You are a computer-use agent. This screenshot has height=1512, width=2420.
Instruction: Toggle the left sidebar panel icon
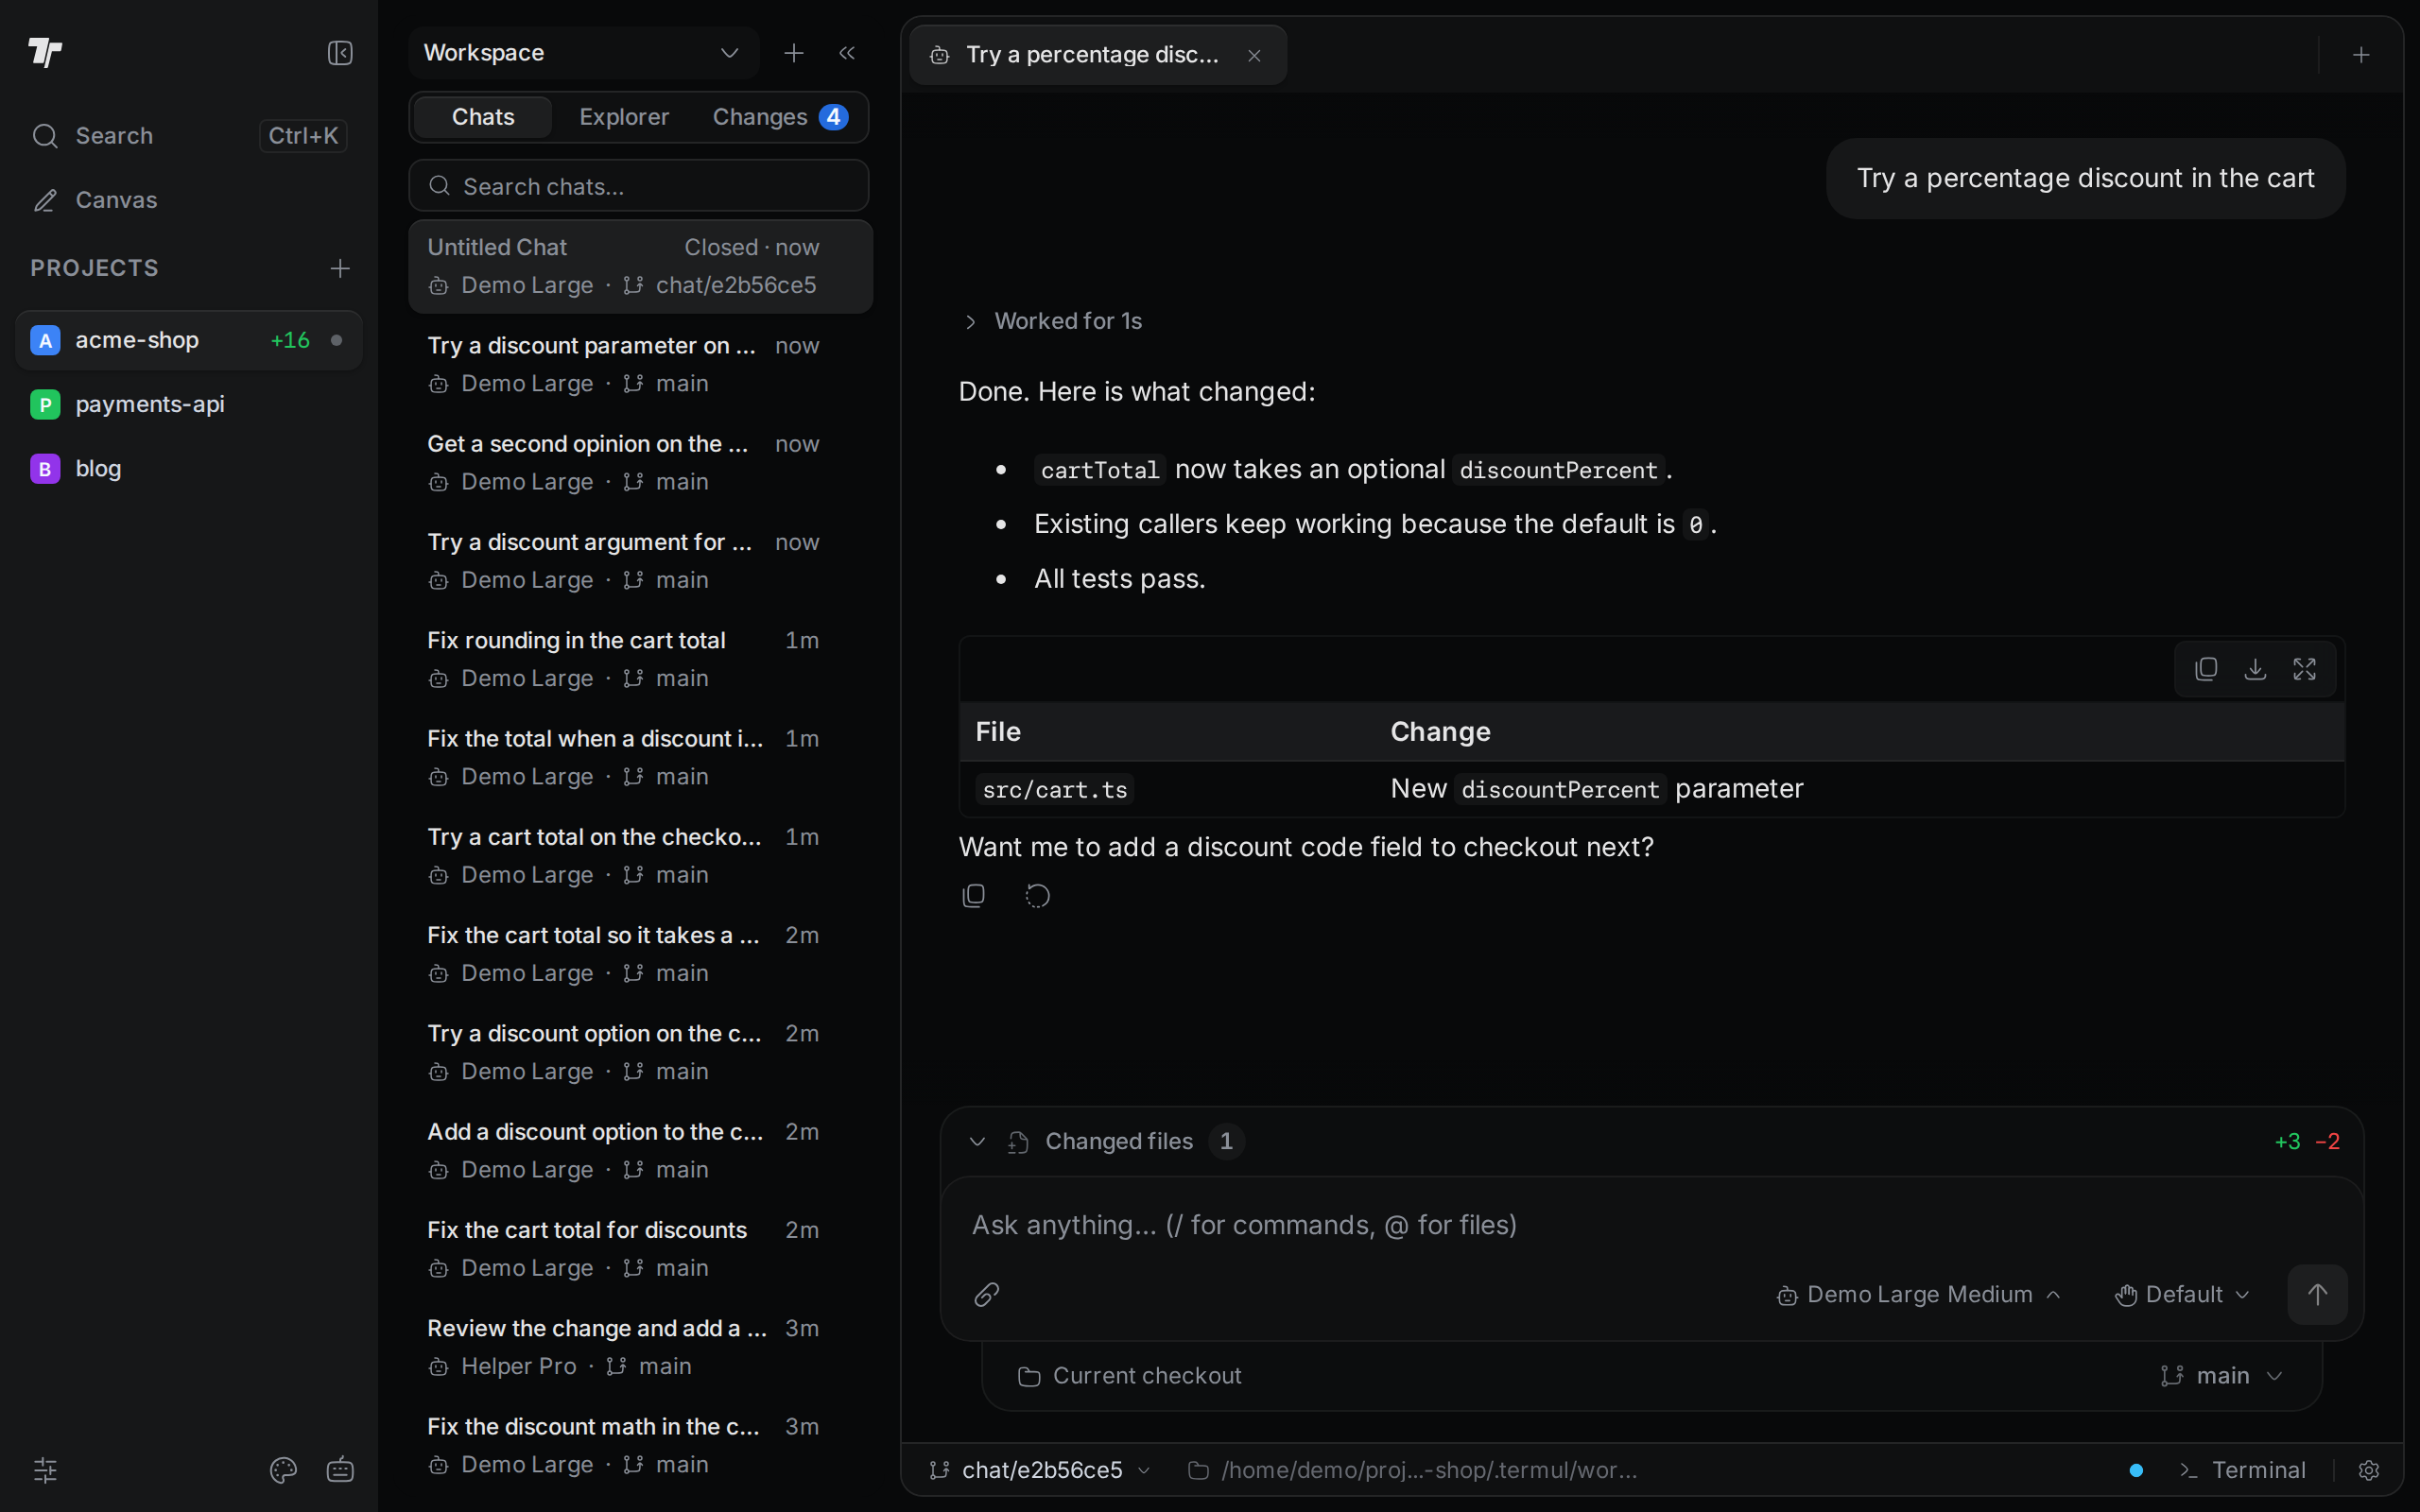pyautogui.click(x=340, y=53)
